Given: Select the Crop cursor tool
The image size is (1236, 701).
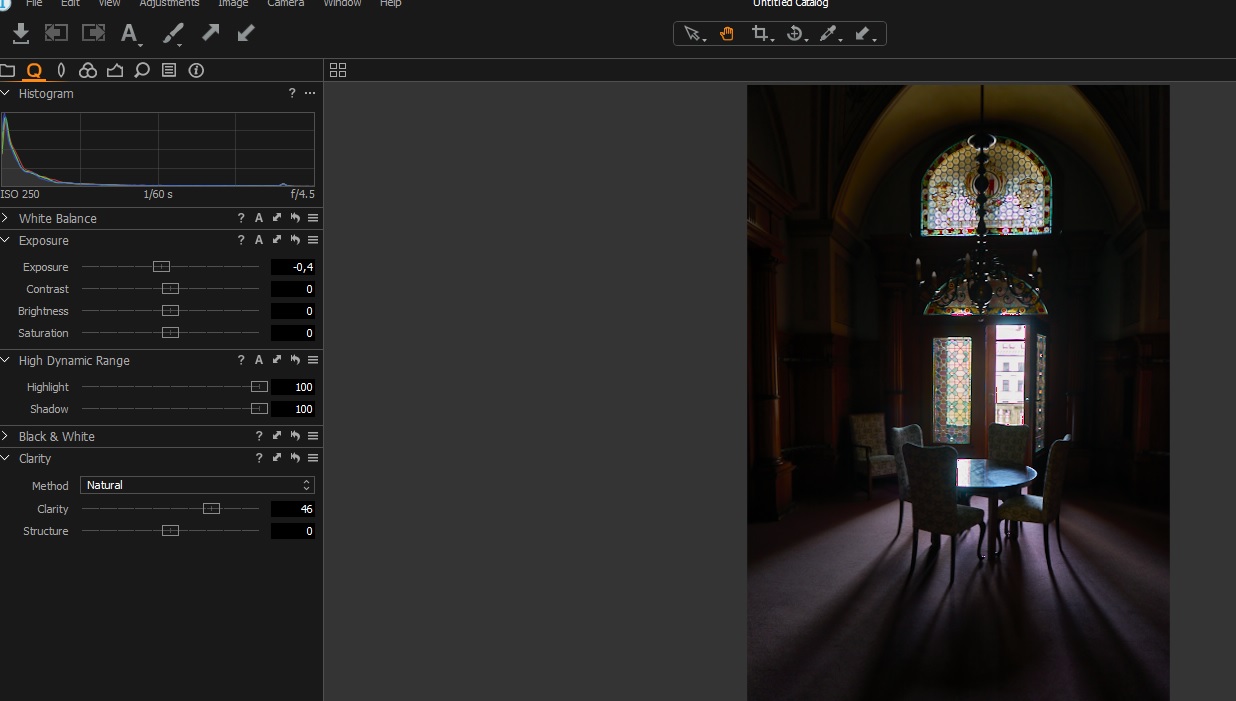Looking at the screenshot, I should 759,33.
